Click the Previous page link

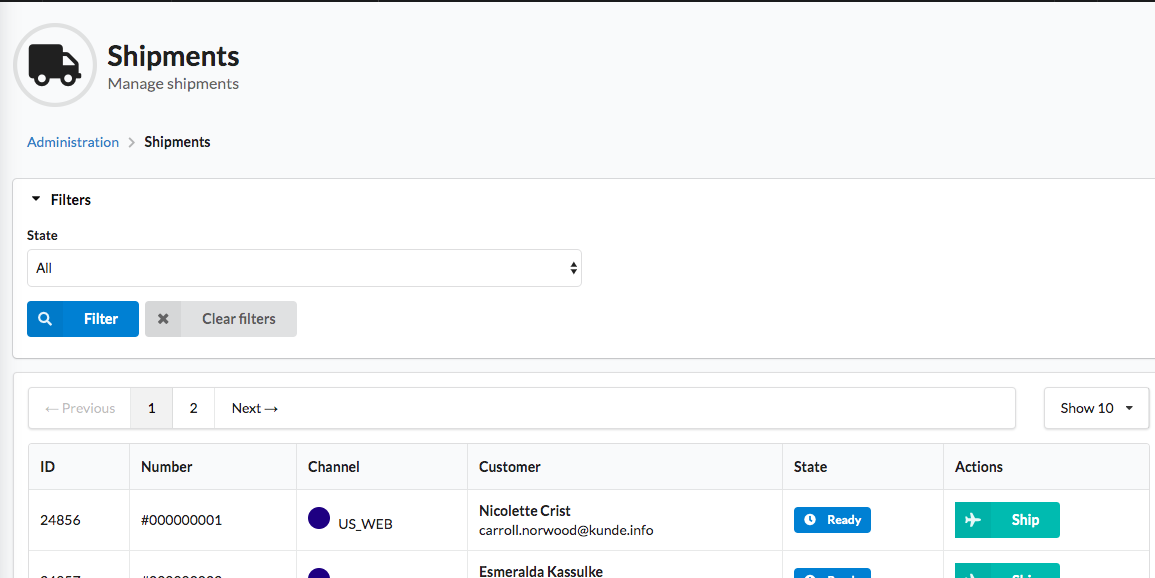click(80, 408)
